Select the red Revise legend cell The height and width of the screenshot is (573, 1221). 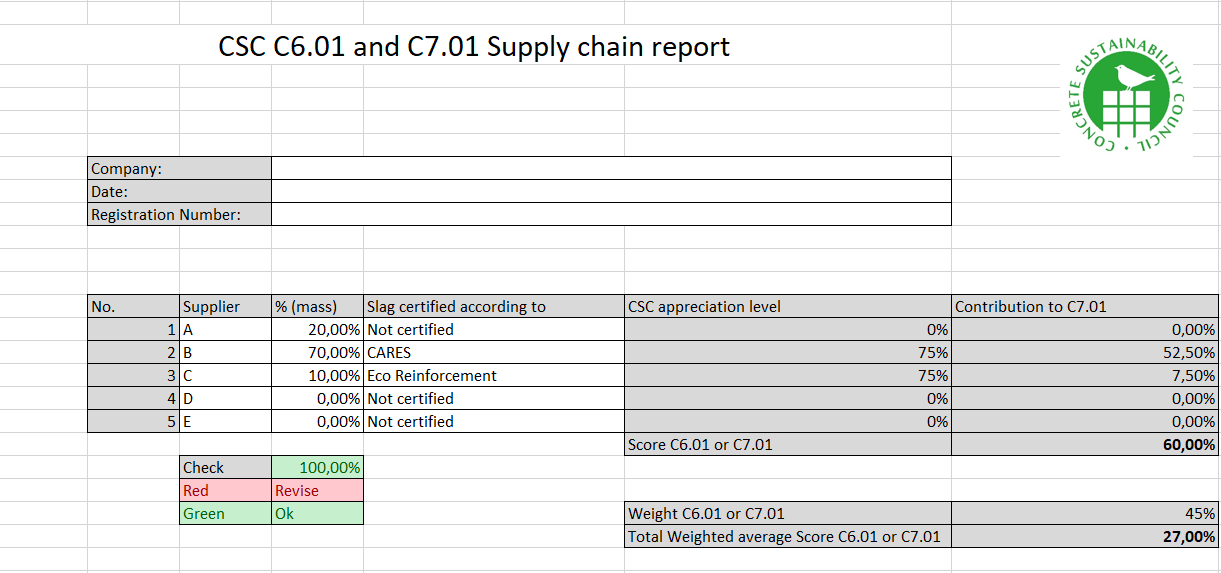pyautogui.click(x=317, y=491)
